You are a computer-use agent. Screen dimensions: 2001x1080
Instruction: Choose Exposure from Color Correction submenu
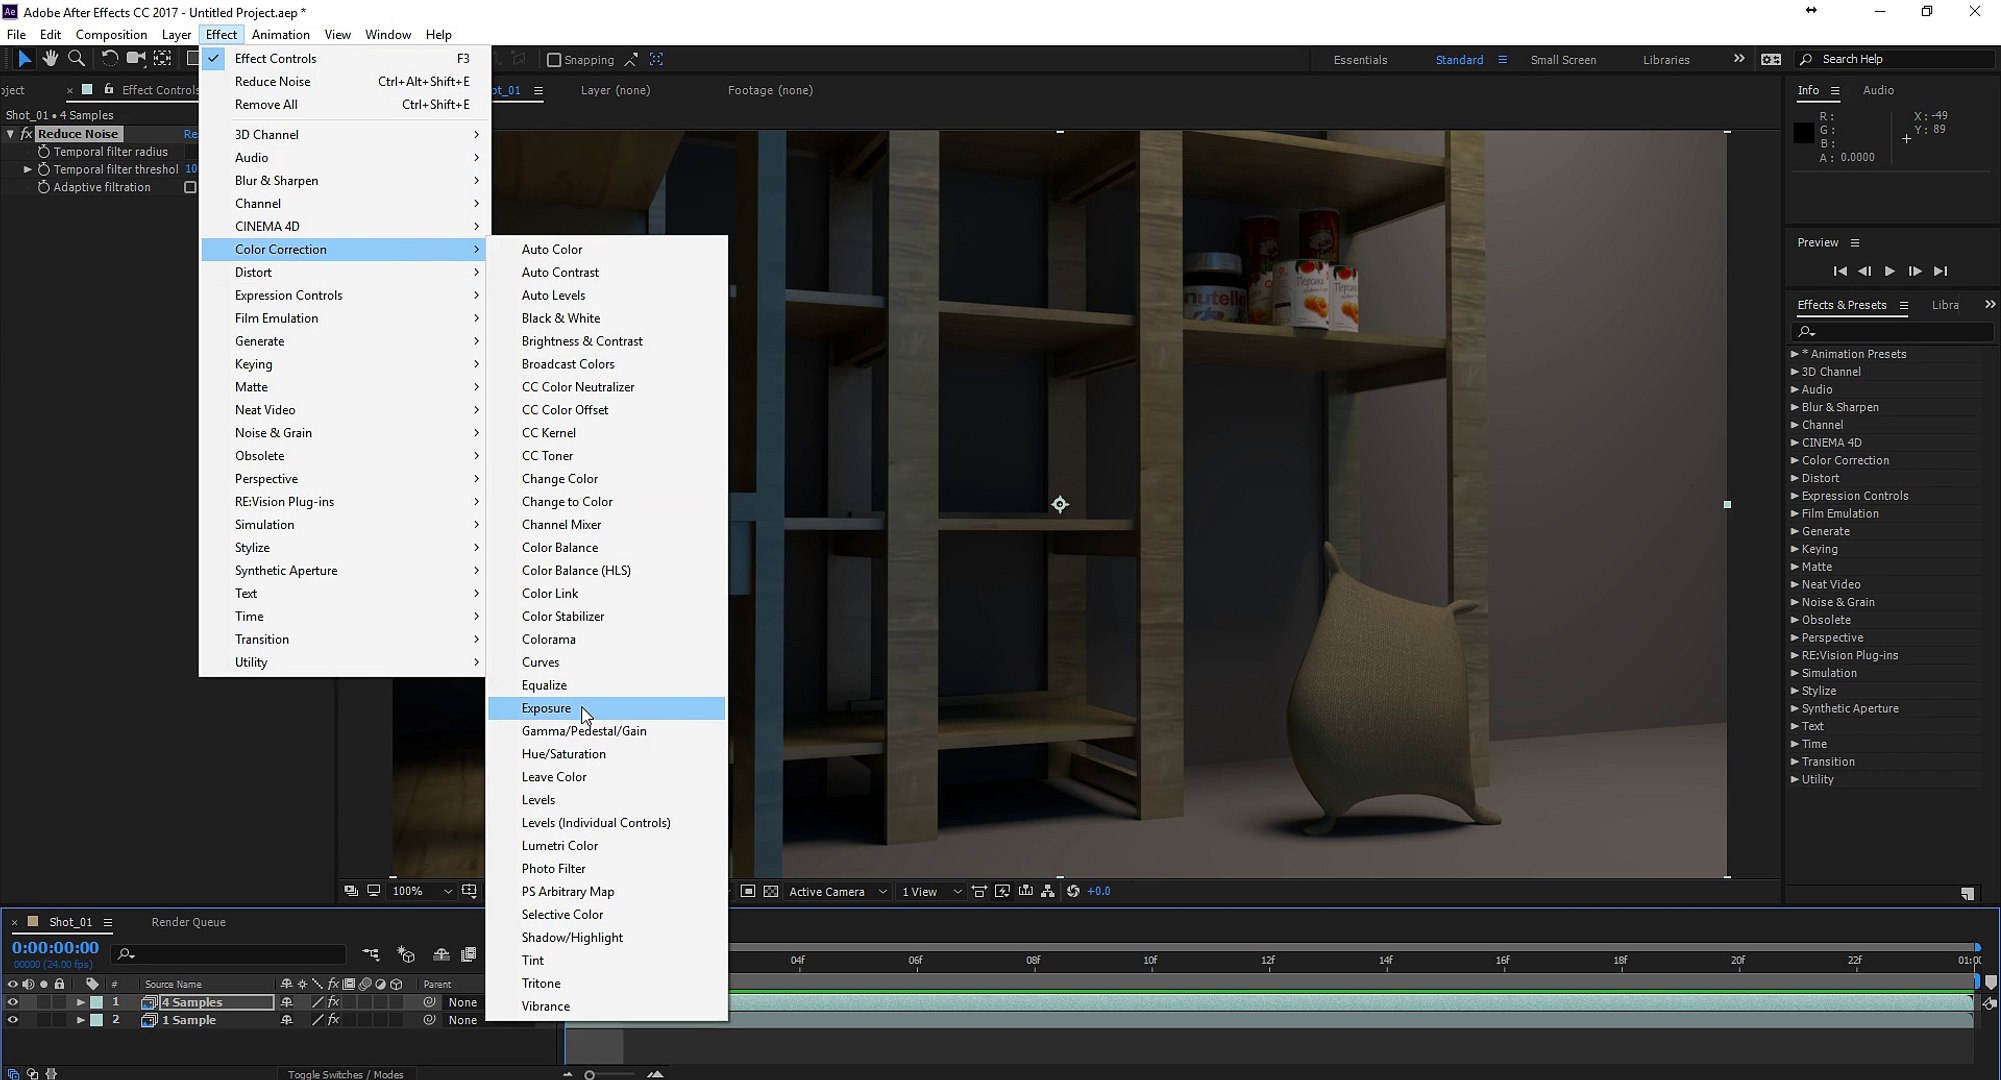547,708
